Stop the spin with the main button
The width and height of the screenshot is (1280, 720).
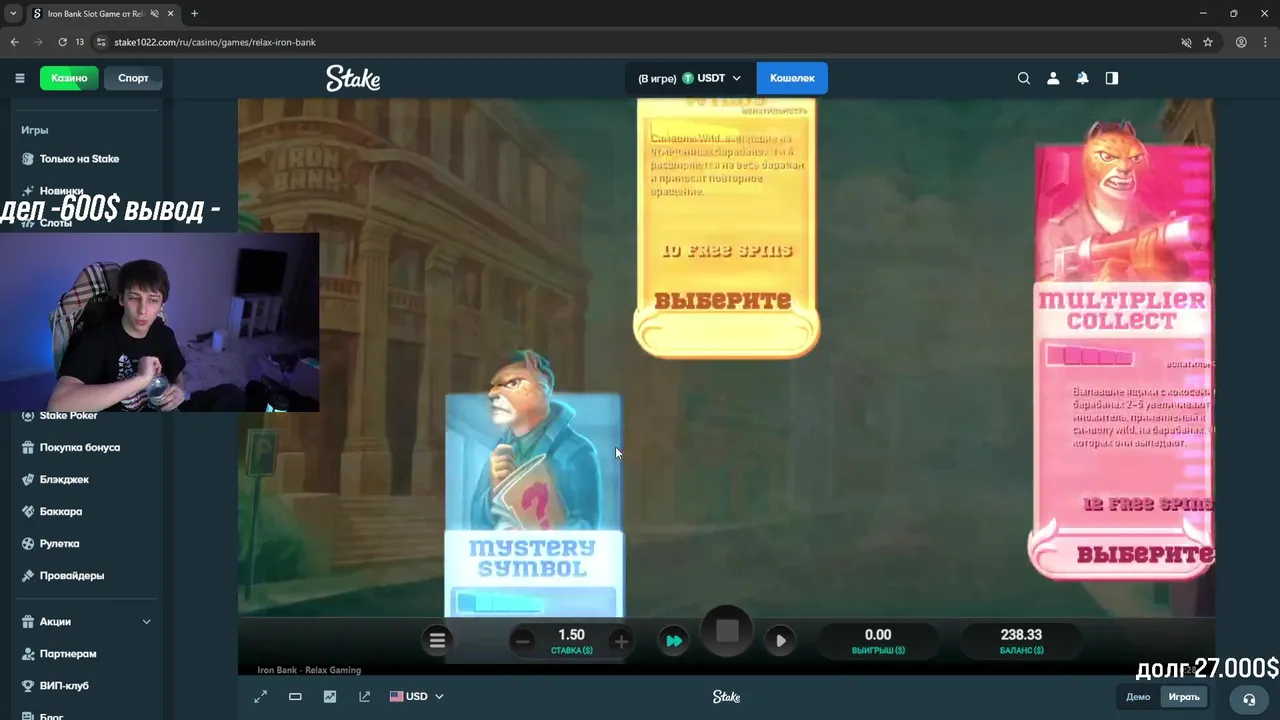727,632
